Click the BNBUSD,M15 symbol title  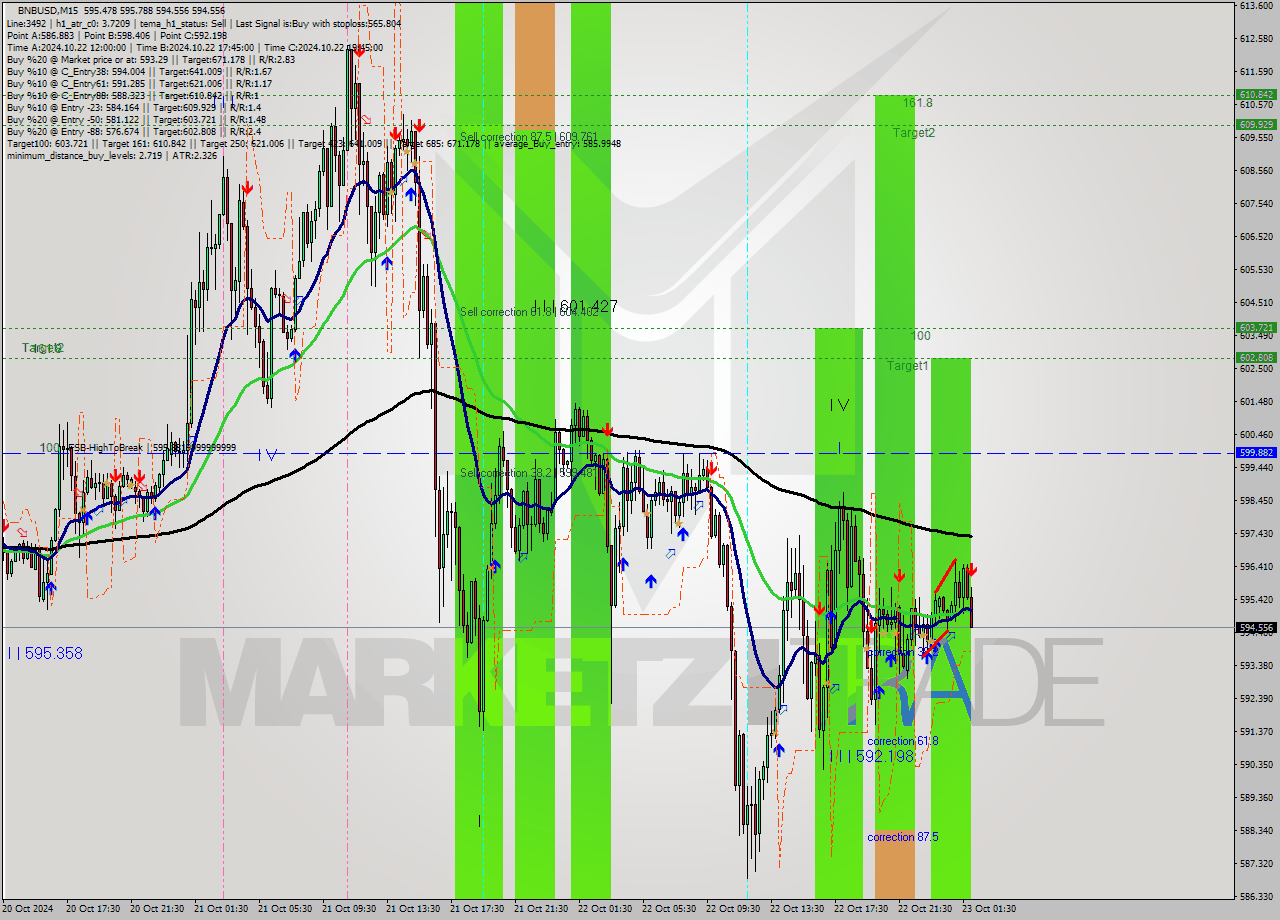coord(50,10)
